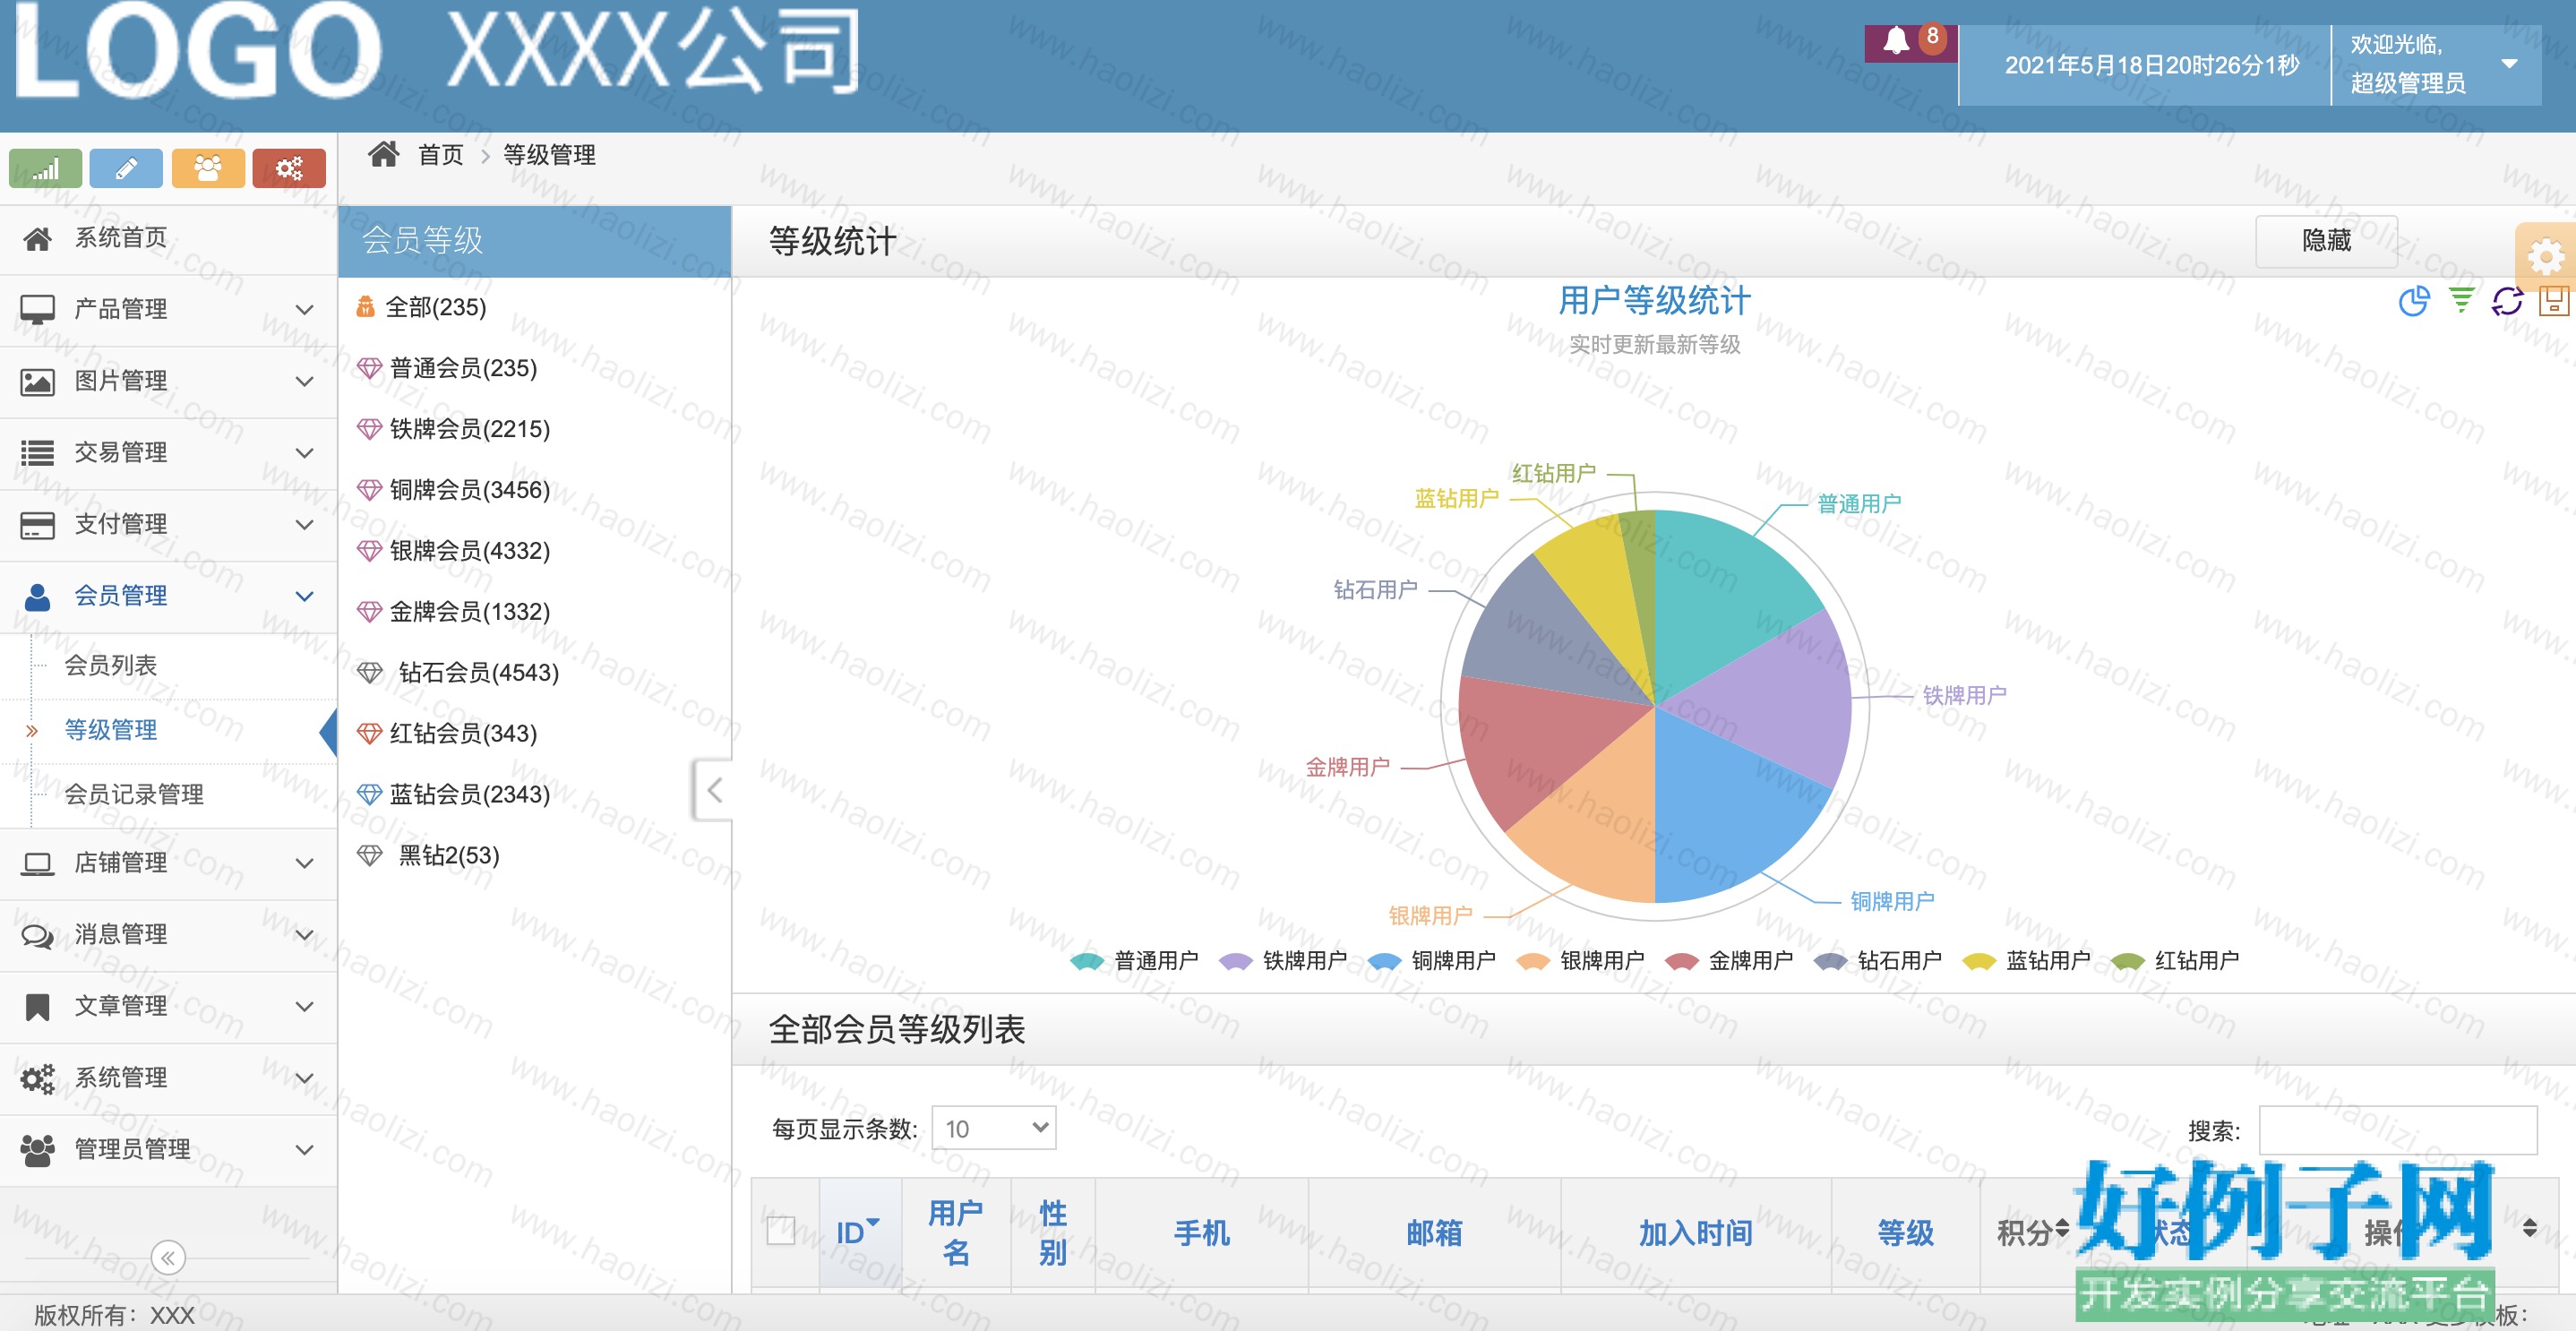2576x1331 pixels.
Task: Sort table by 积分 column arrows
Action: click(x=2061, y=1227)
